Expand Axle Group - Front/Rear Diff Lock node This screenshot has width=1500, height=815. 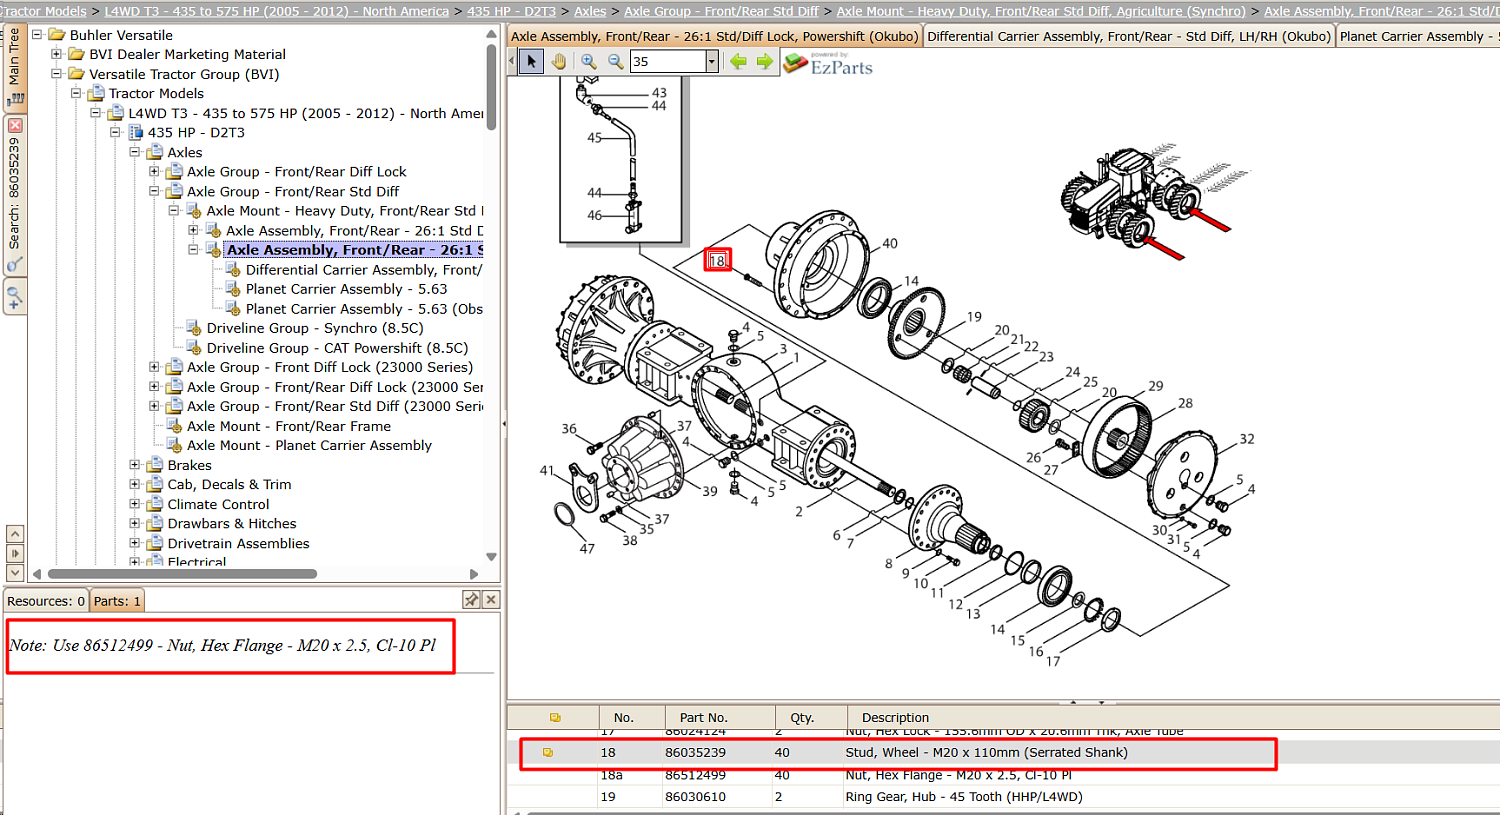[x=155, y=172]
